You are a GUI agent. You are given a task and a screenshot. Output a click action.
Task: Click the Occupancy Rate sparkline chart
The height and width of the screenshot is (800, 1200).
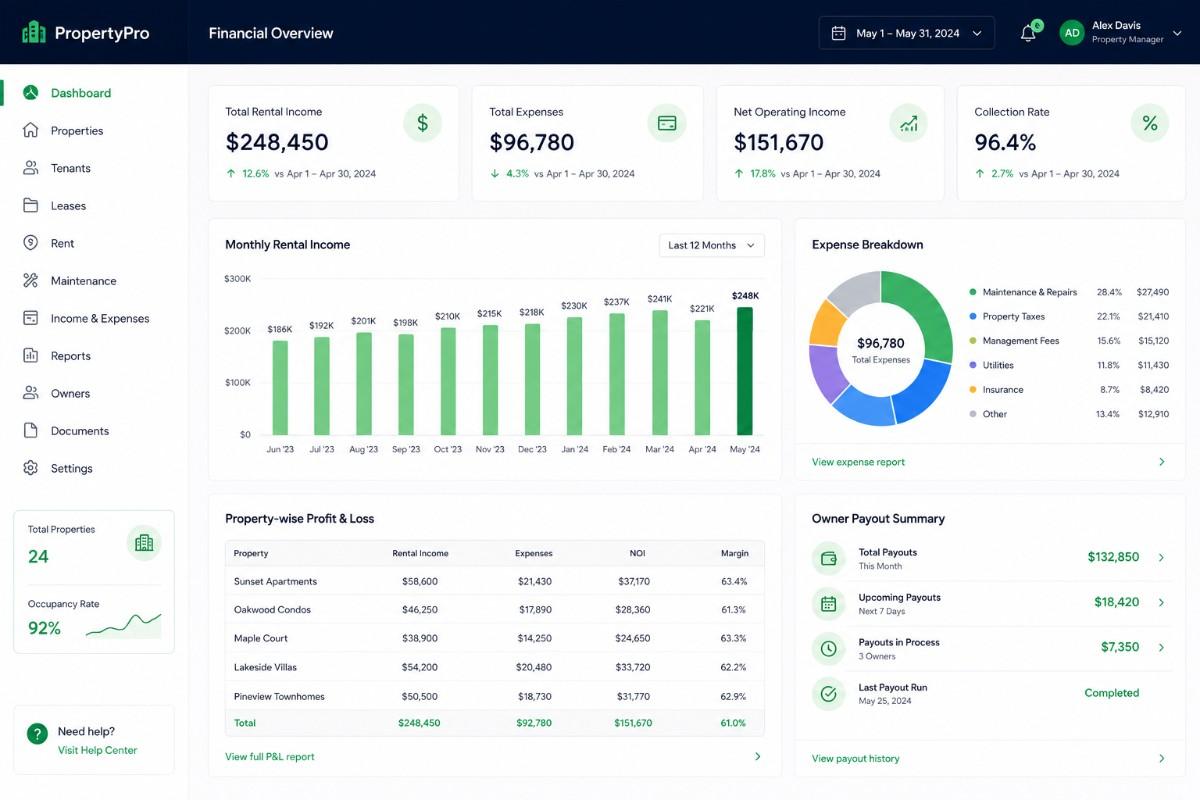pyautogui.click(x=123, y=625)
